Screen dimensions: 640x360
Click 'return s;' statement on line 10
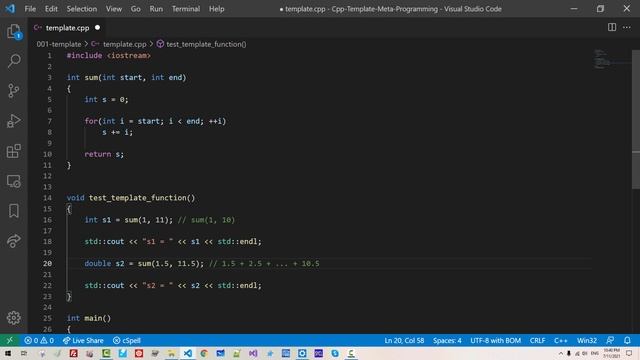tap(104, 154)
